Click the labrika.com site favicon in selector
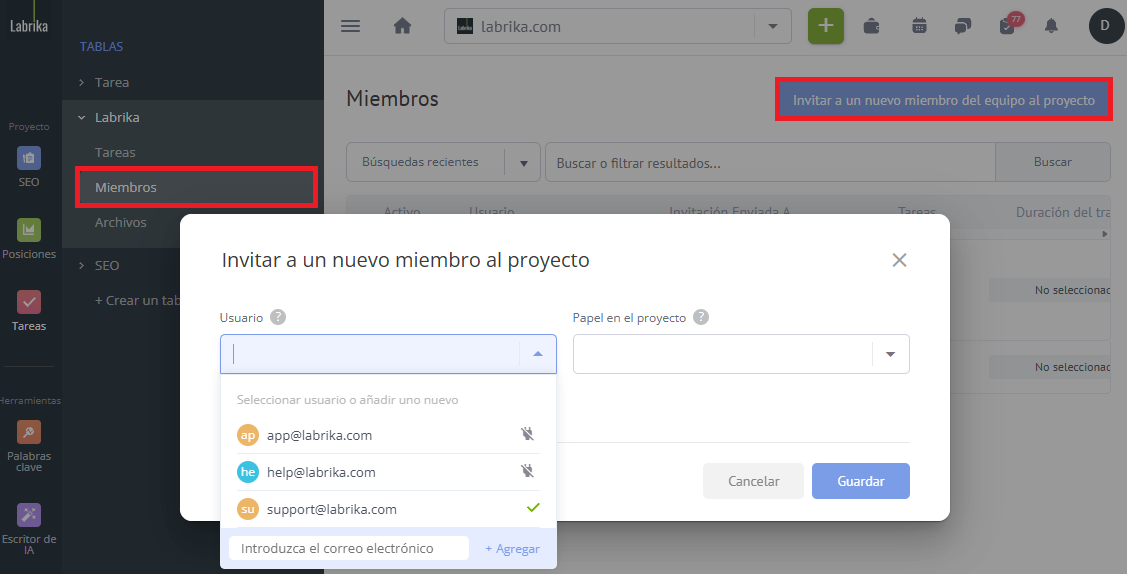 [x=465, y=27]
